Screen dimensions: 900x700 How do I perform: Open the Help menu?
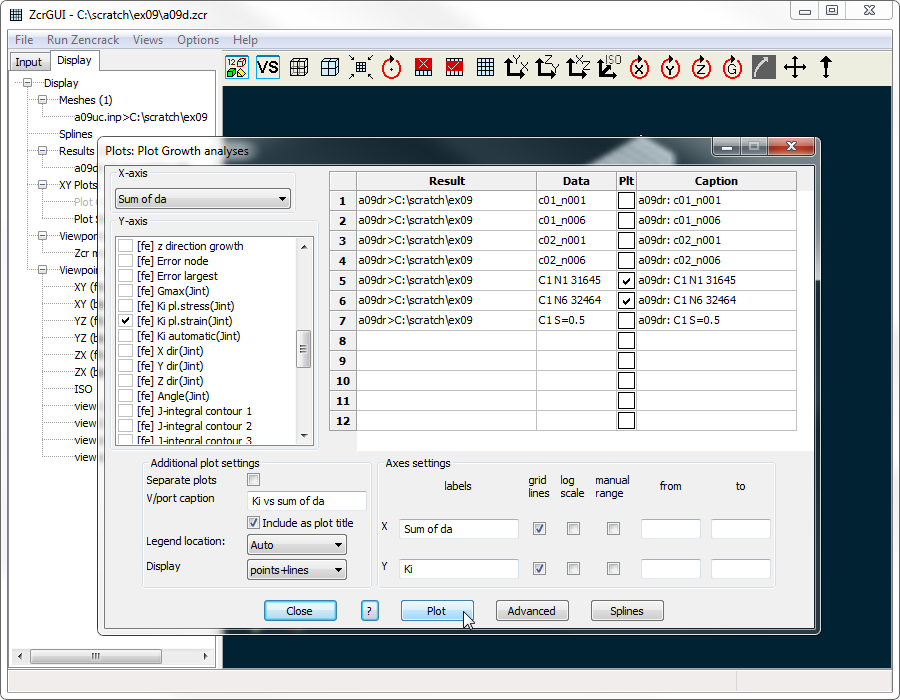pos(245,40)
